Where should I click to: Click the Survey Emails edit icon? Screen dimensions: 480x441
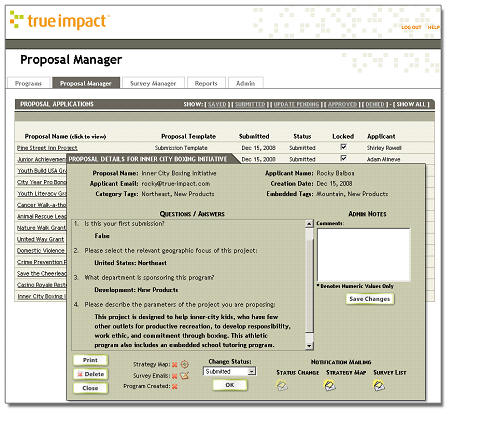click(184, 376)
